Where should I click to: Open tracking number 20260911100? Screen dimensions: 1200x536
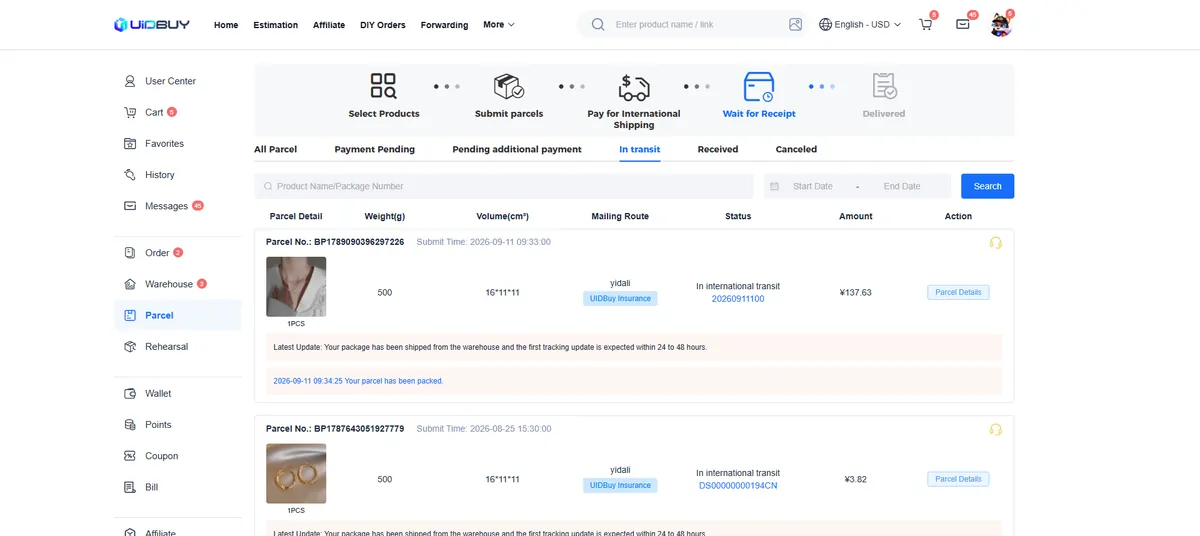[738, 299]
